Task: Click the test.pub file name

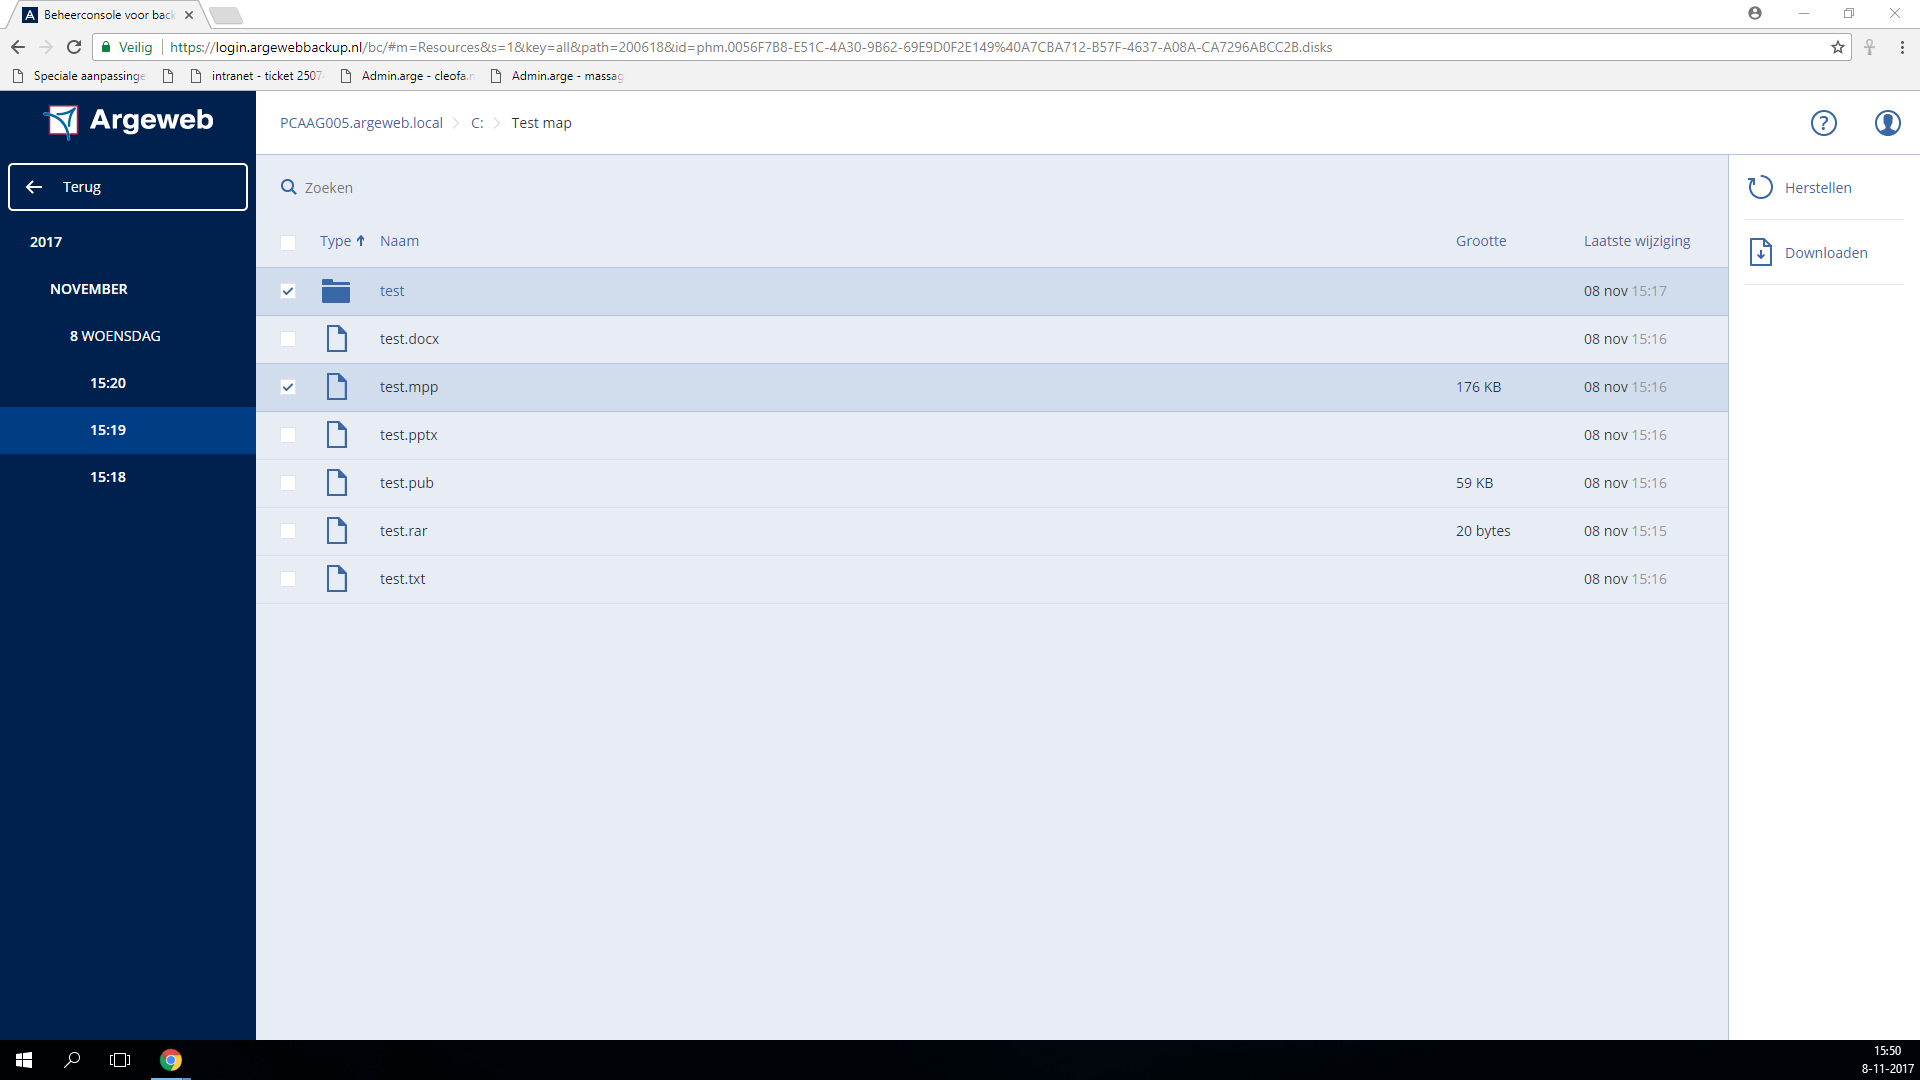Action: pos(407,483)
